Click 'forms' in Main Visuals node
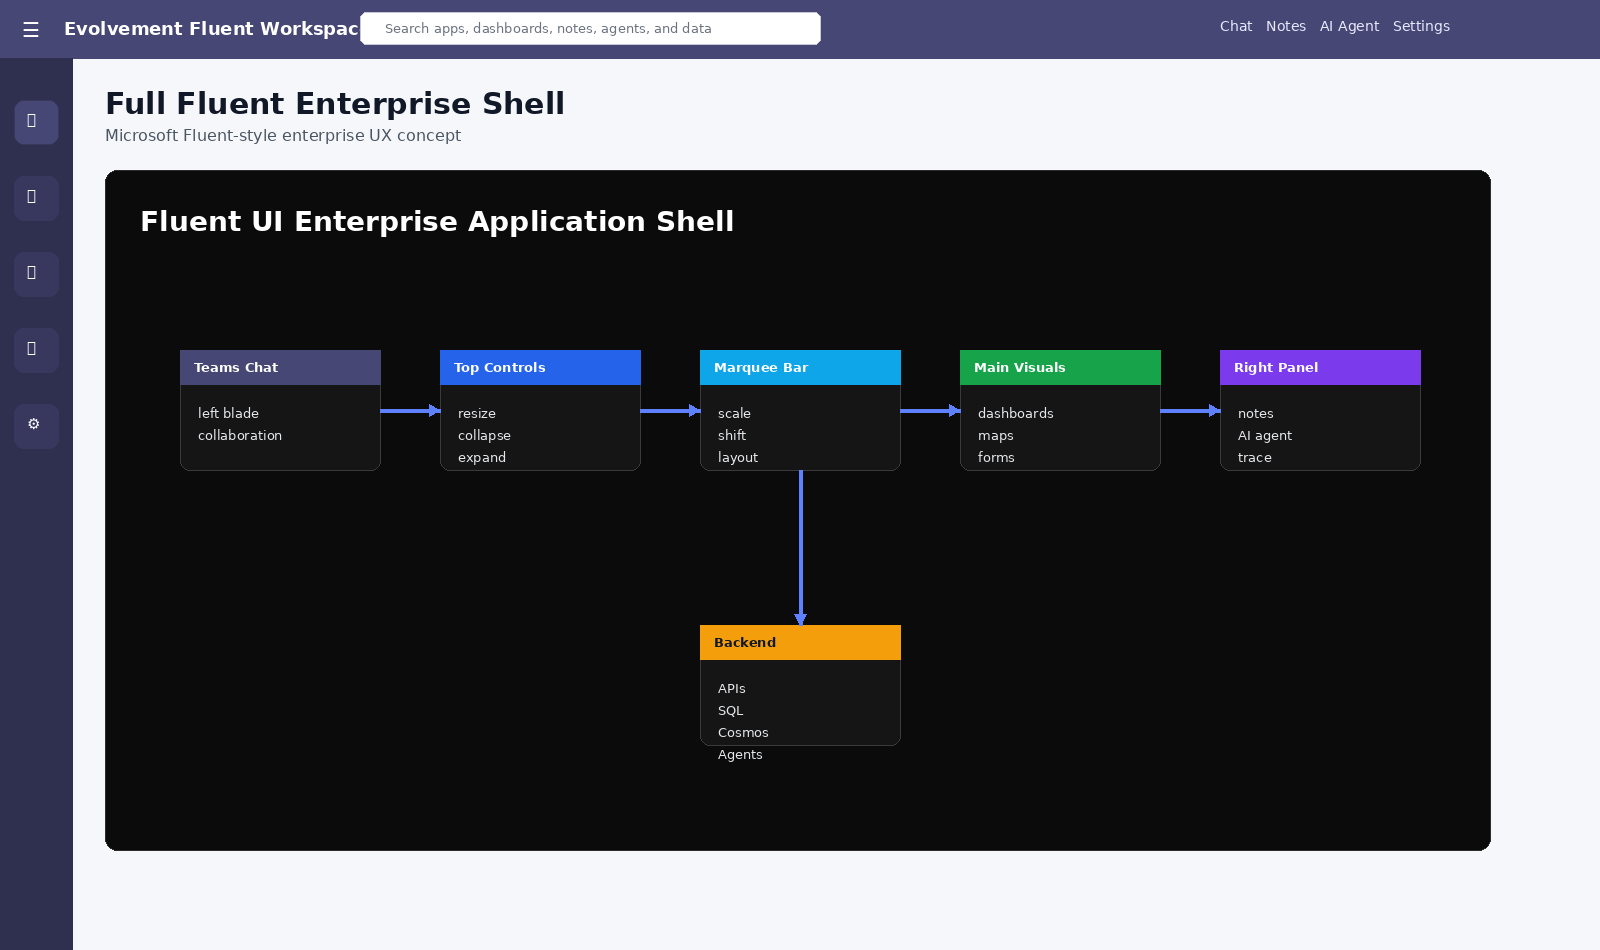Viewport: 1600px width, 950px height. tap(996, 457)
